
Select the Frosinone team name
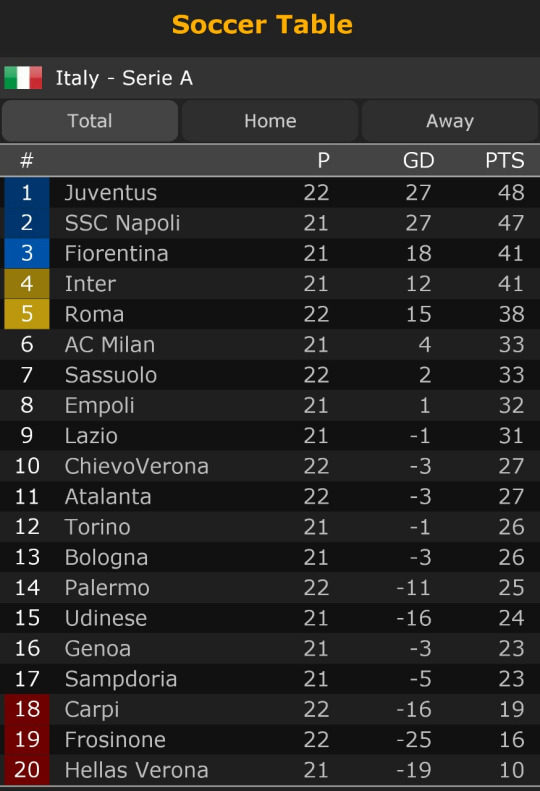tap(115, 740)
